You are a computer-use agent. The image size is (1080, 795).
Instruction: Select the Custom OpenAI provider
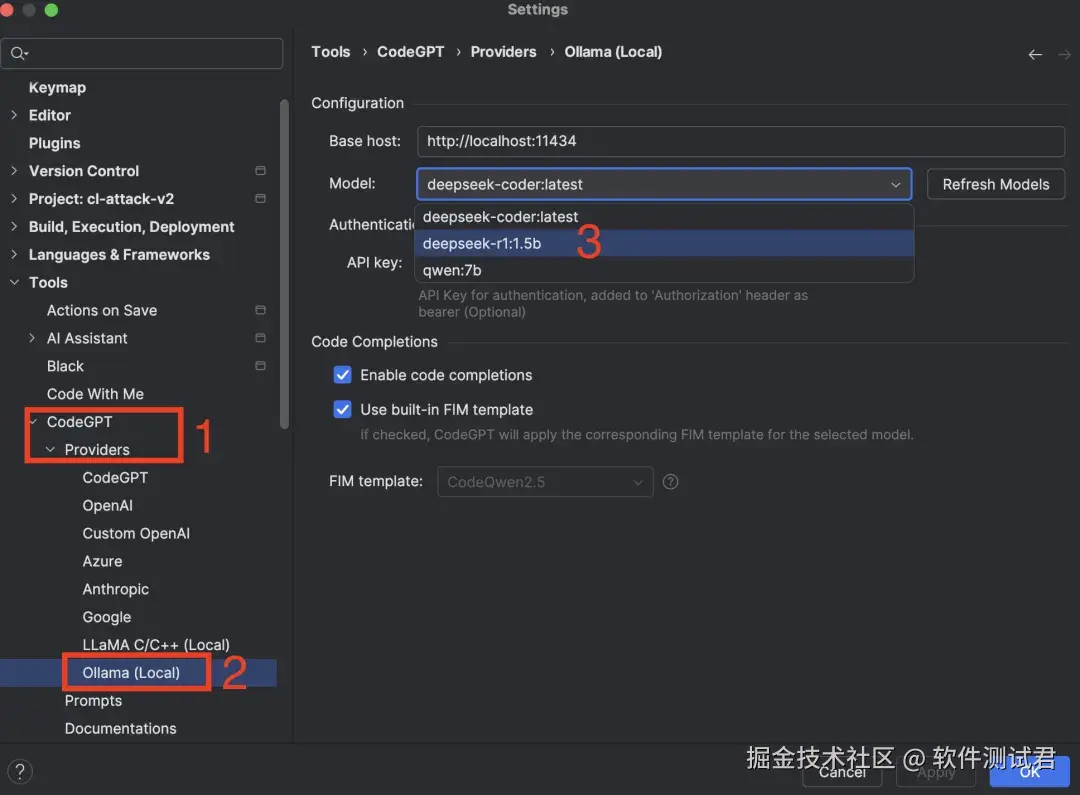point(136,533)
